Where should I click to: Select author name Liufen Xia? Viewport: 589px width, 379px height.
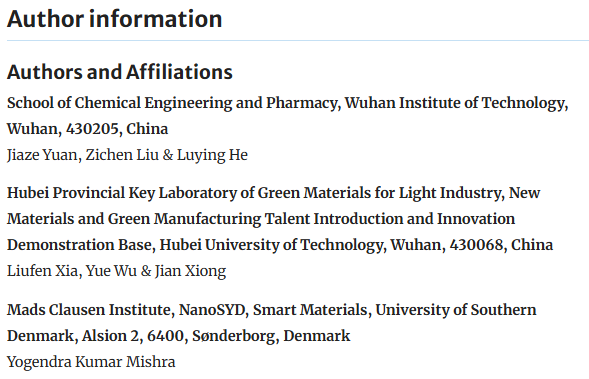[42, 271]
